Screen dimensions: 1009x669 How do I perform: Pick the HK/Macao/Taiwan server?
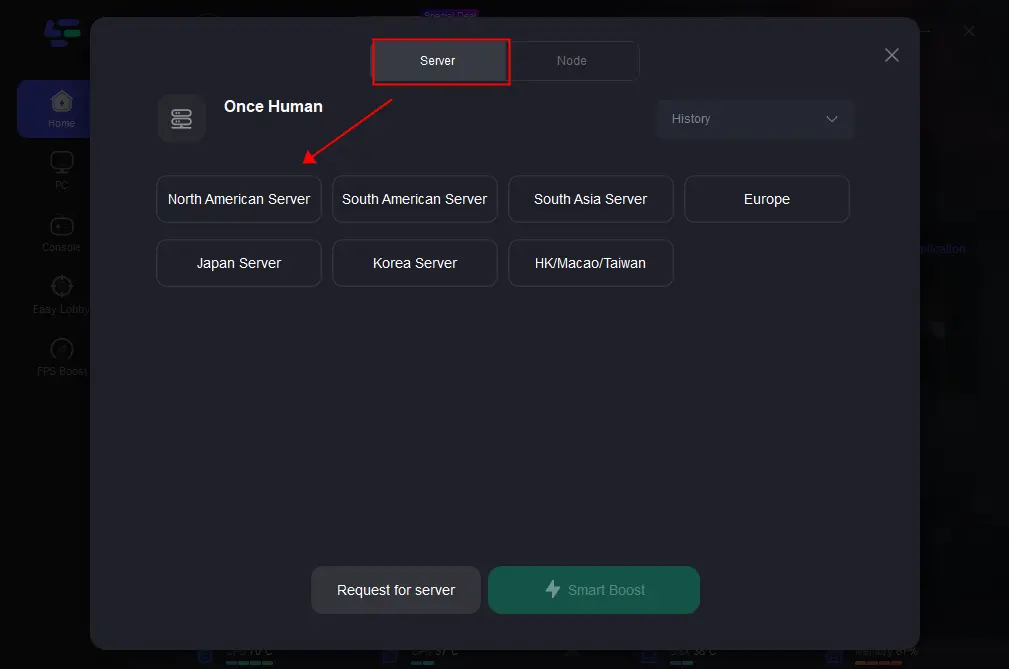590,262
